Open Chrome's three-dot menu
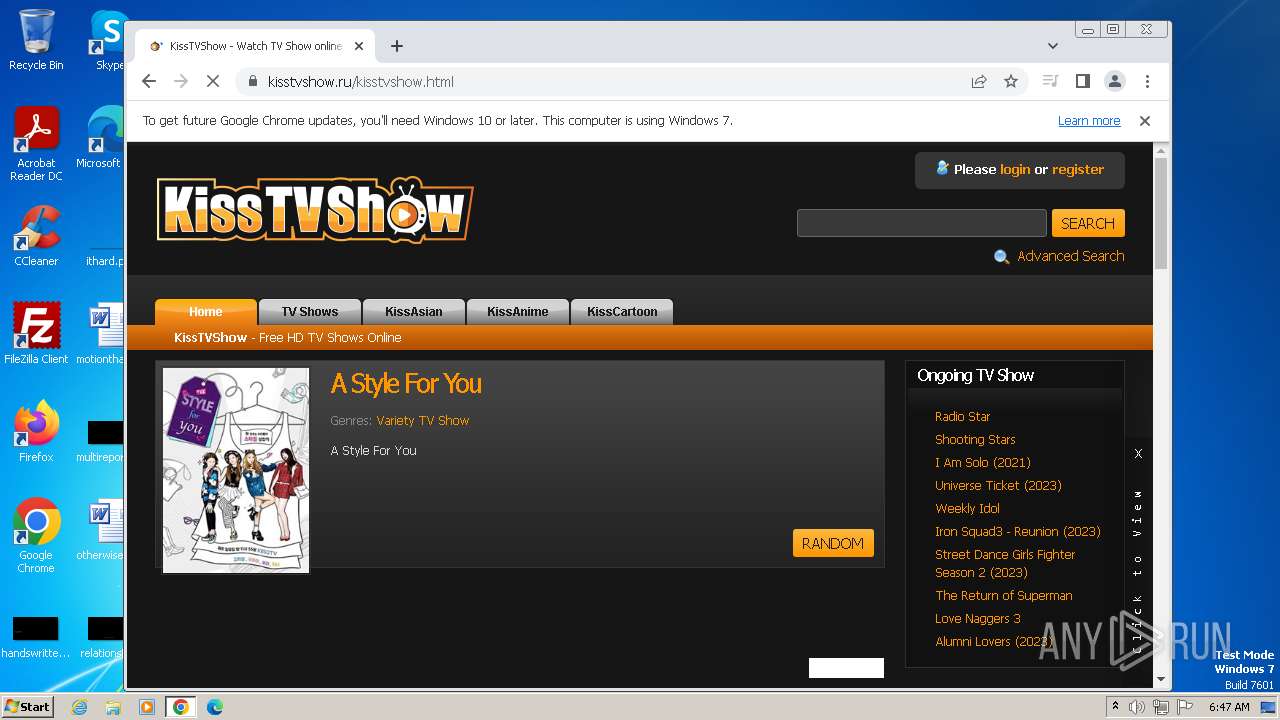Screen dimensions: 1280x720 click(x=1147, y=81)
